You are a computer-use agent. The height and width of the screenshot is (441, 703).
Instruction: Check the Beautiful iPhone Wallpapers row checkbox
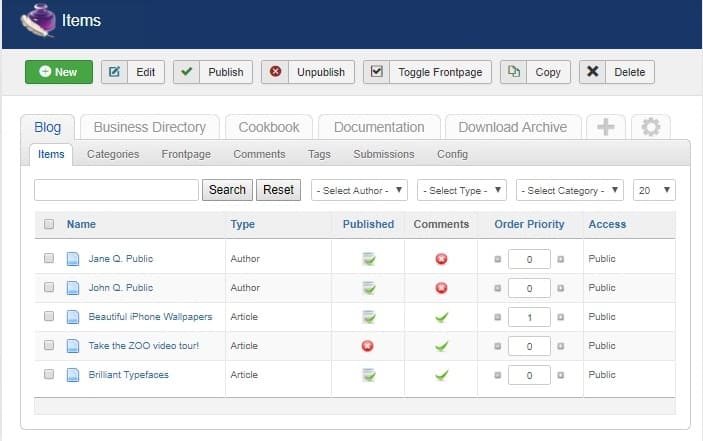tap(49, 316)
